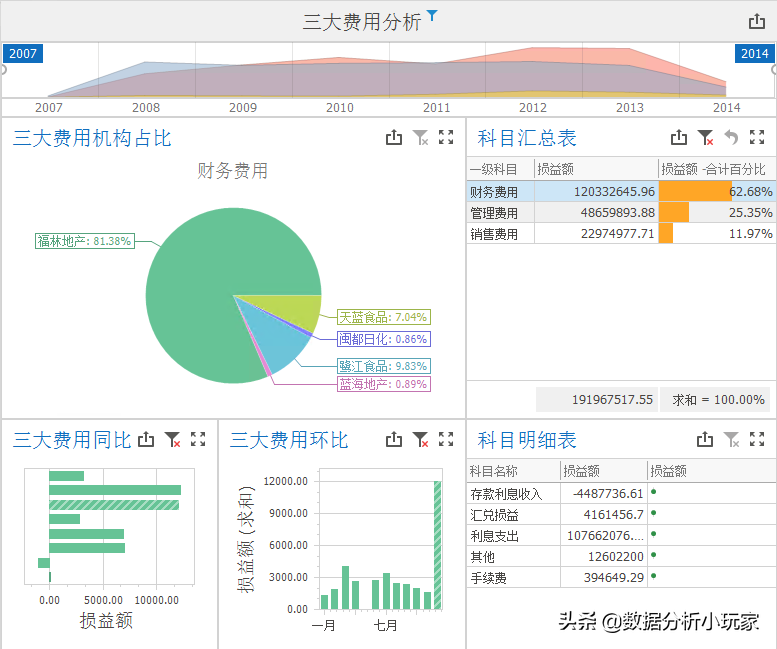Click the 2014 range end handle
This screenshot has width=777, height=649.
[754, 53]
